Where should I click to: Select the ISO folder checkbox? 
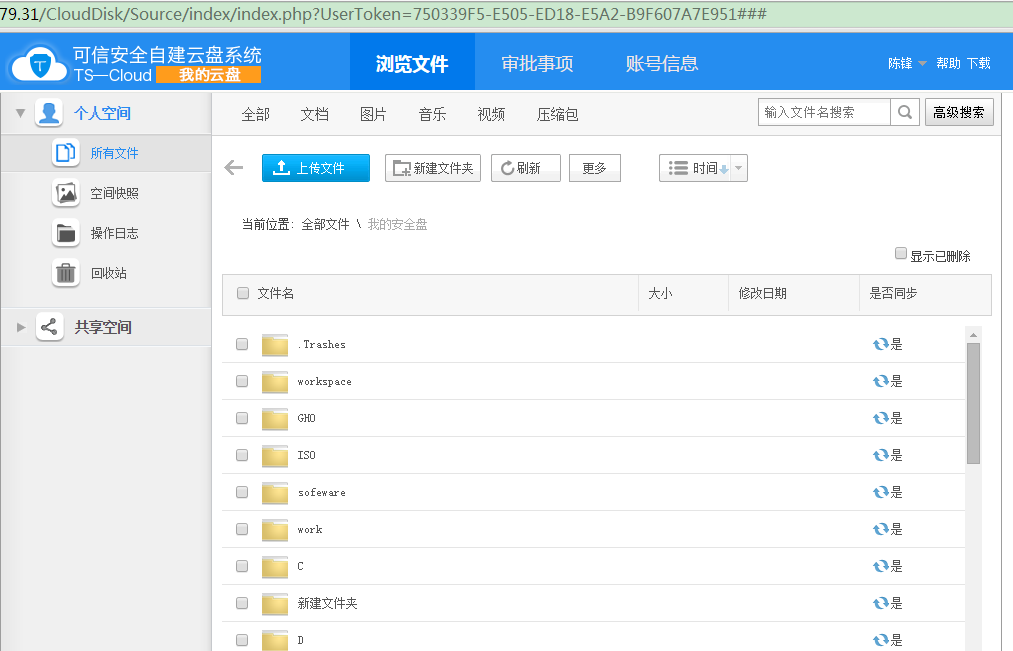(242, 455)
